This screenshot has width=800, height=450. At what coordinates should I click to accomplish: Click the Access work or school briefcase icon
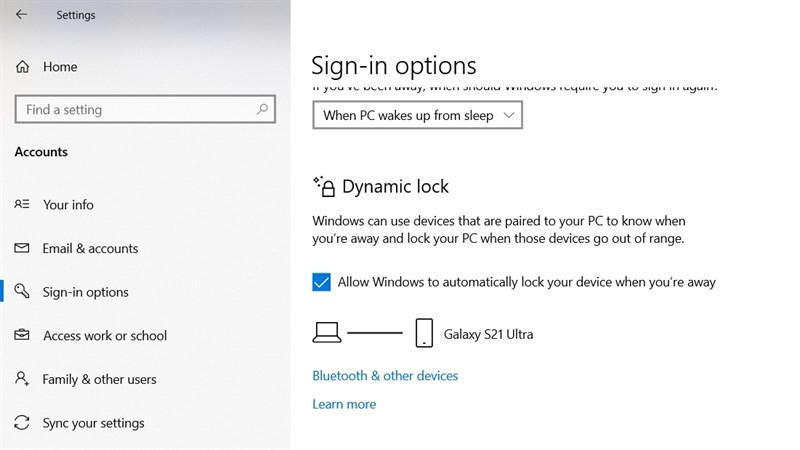22,336
